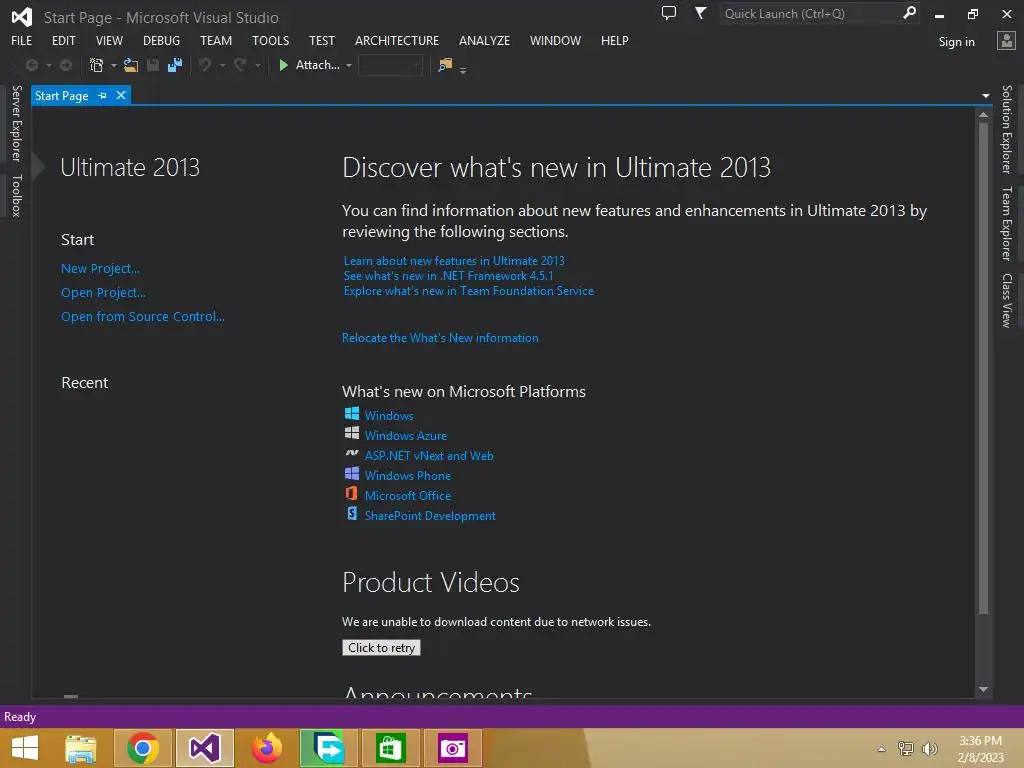
Task: Click the Sign in link
Action: [x=956, y=42]
